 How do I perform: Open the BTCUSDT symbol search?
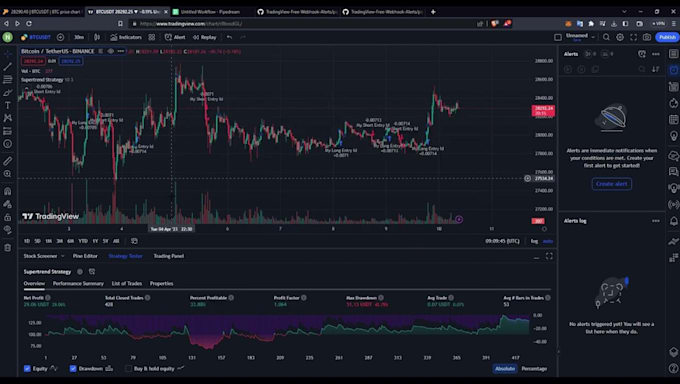[x=36, y=37]
